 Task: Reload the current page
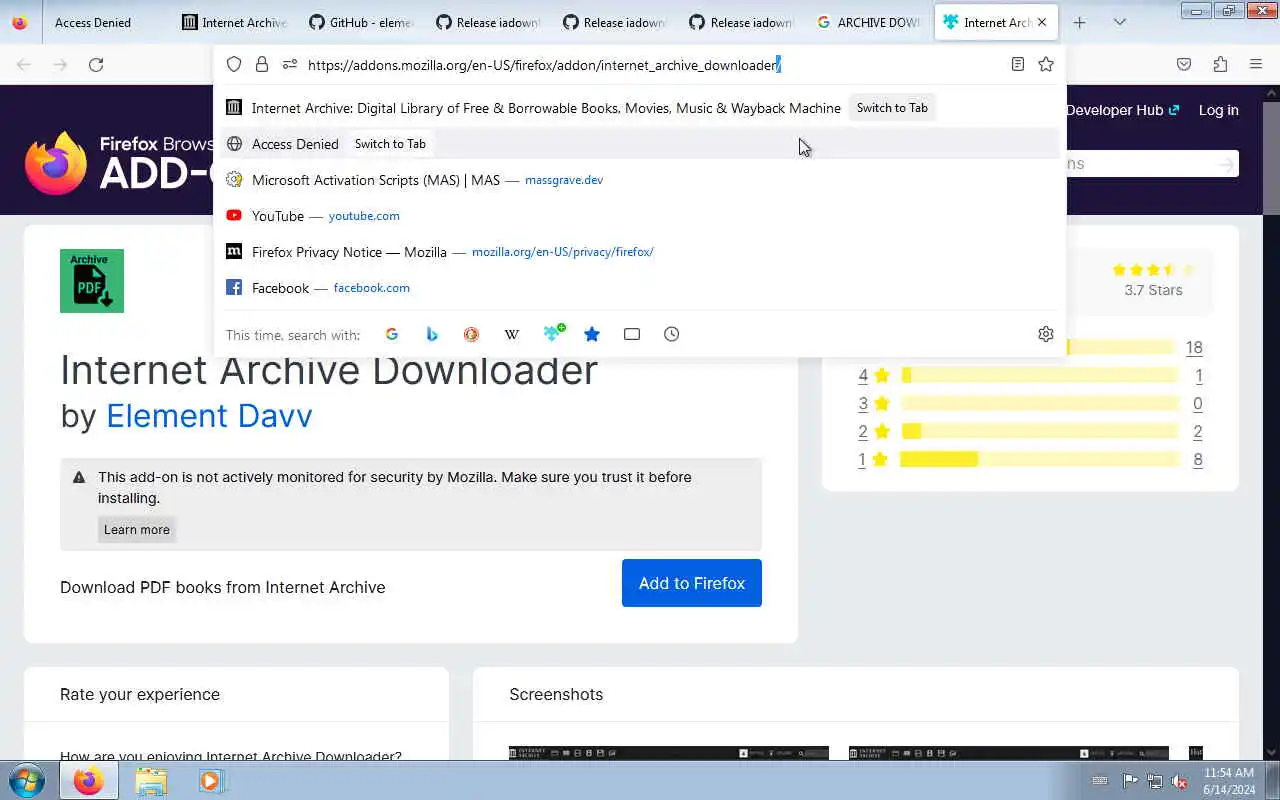(96, 64)
